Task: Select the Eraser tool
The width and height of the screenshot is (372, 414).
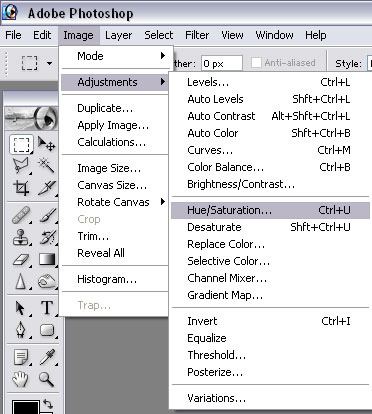Action: coord(21,259)
